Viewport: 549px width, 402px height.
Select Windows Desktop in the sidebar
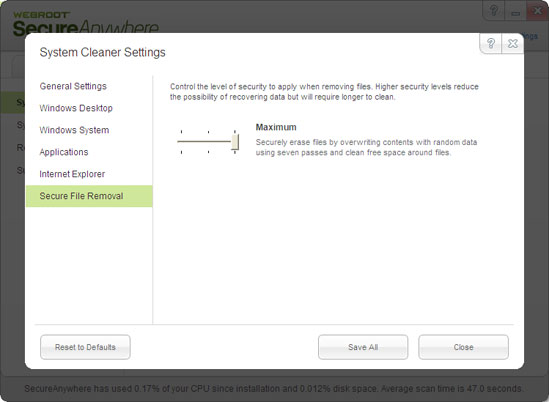(x=76, y=108)
